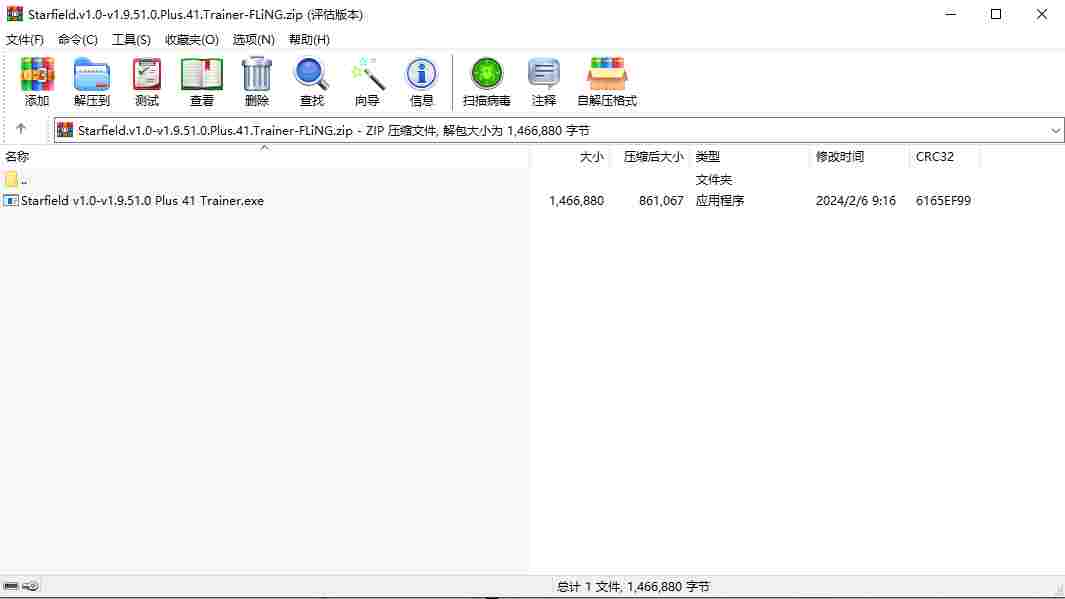Screen dimensions: 1065x599
Task: Open the Find (查找) magnifier tool
Action: tap(312, 81)
